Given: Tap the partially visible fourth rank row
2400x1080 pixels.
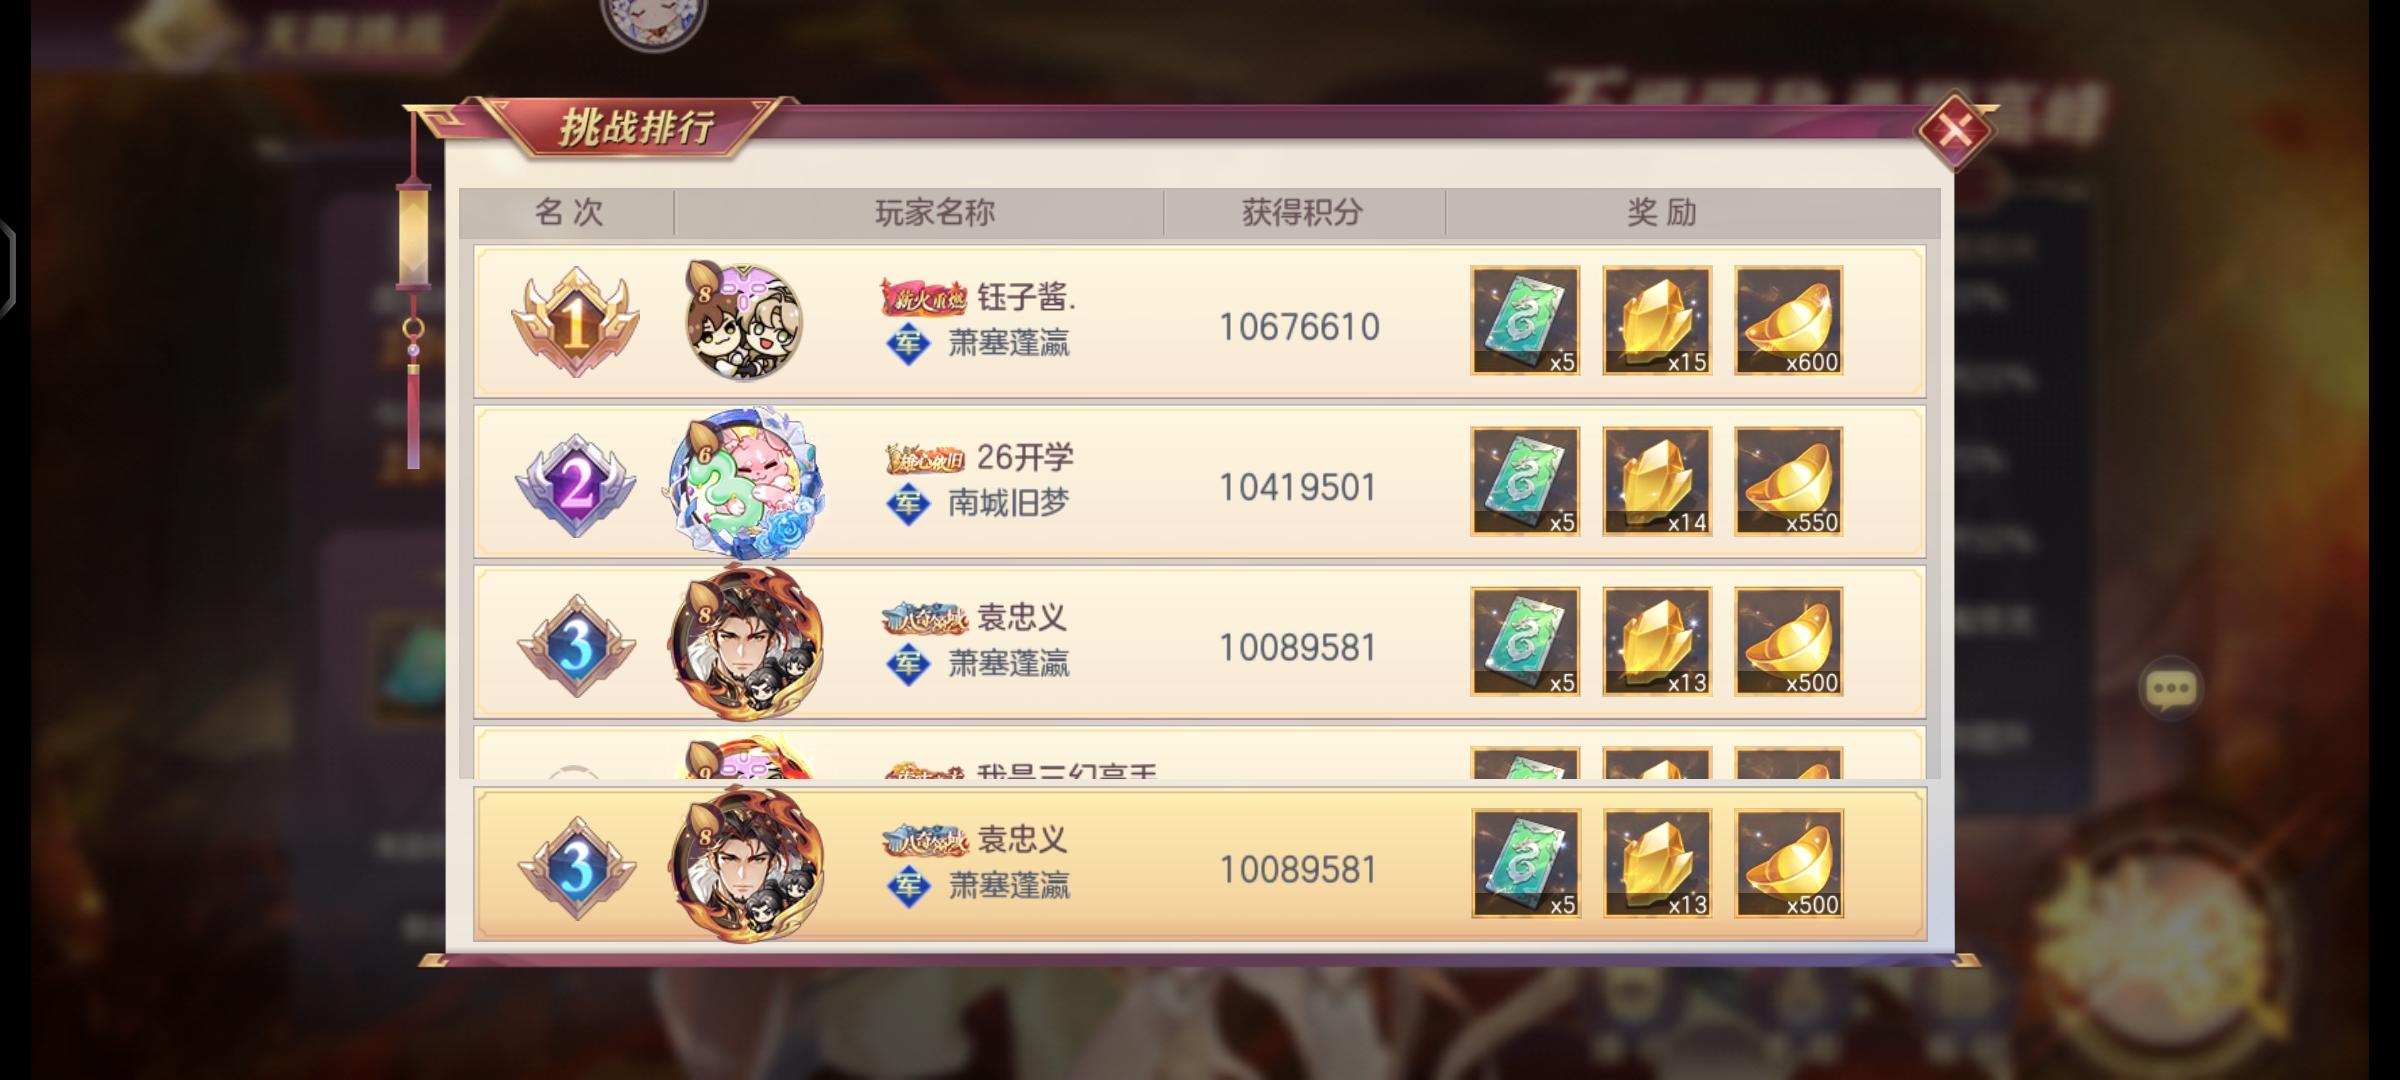Looking at the screenshot, I should [1199, 754].
